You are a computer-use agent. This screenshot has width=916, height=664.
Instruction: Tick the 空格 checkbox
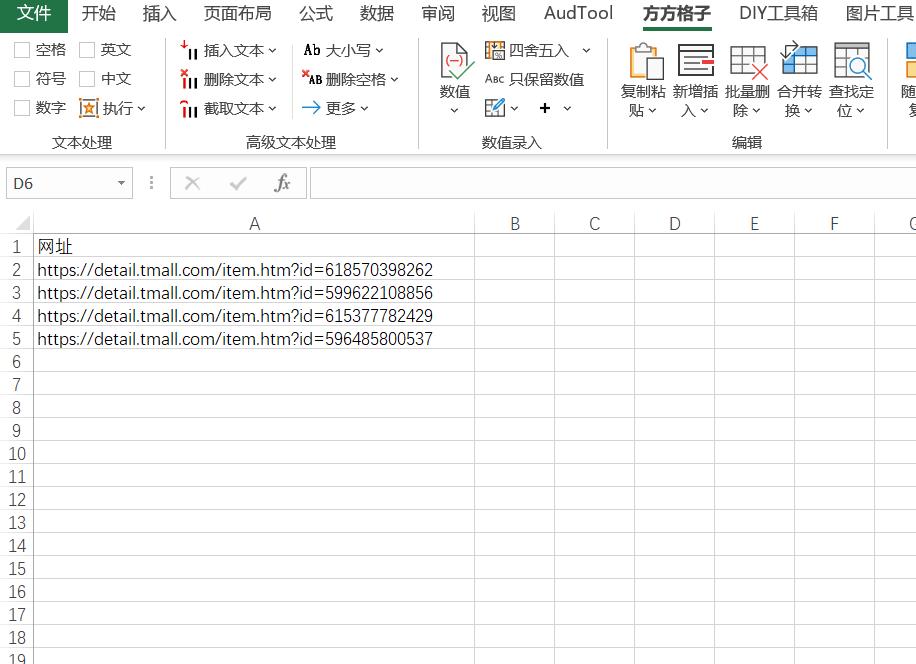(x=22, y=50)
